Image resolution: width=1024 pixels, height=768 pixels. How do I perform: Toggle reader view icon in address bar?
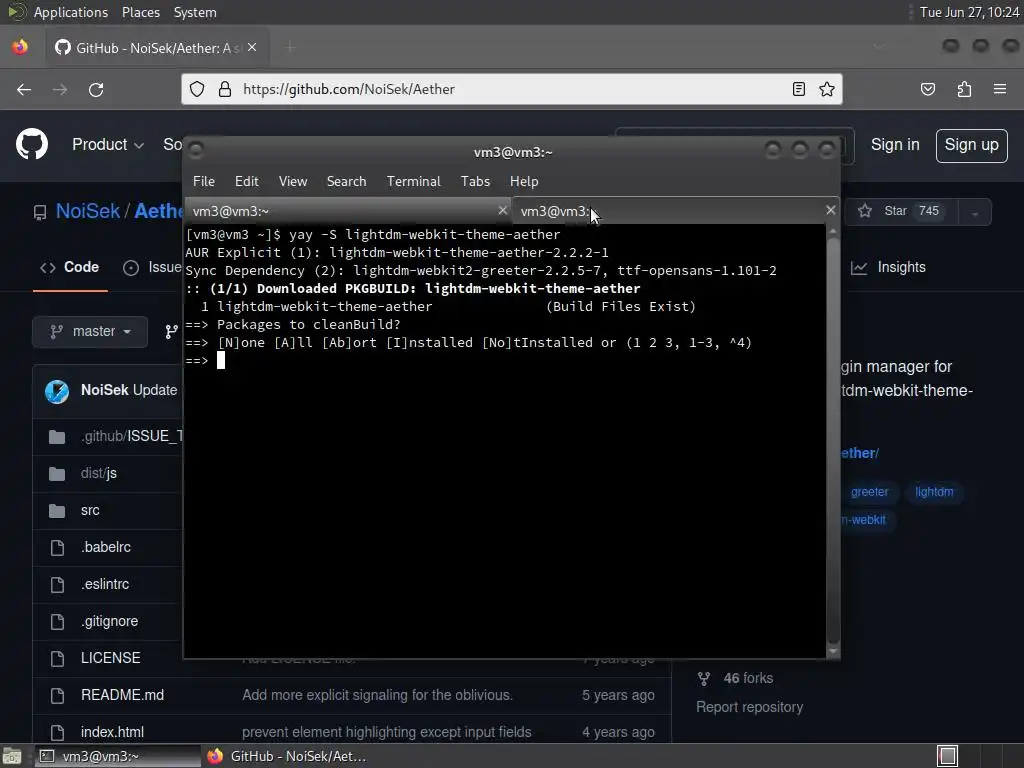[x=799, y=89]
